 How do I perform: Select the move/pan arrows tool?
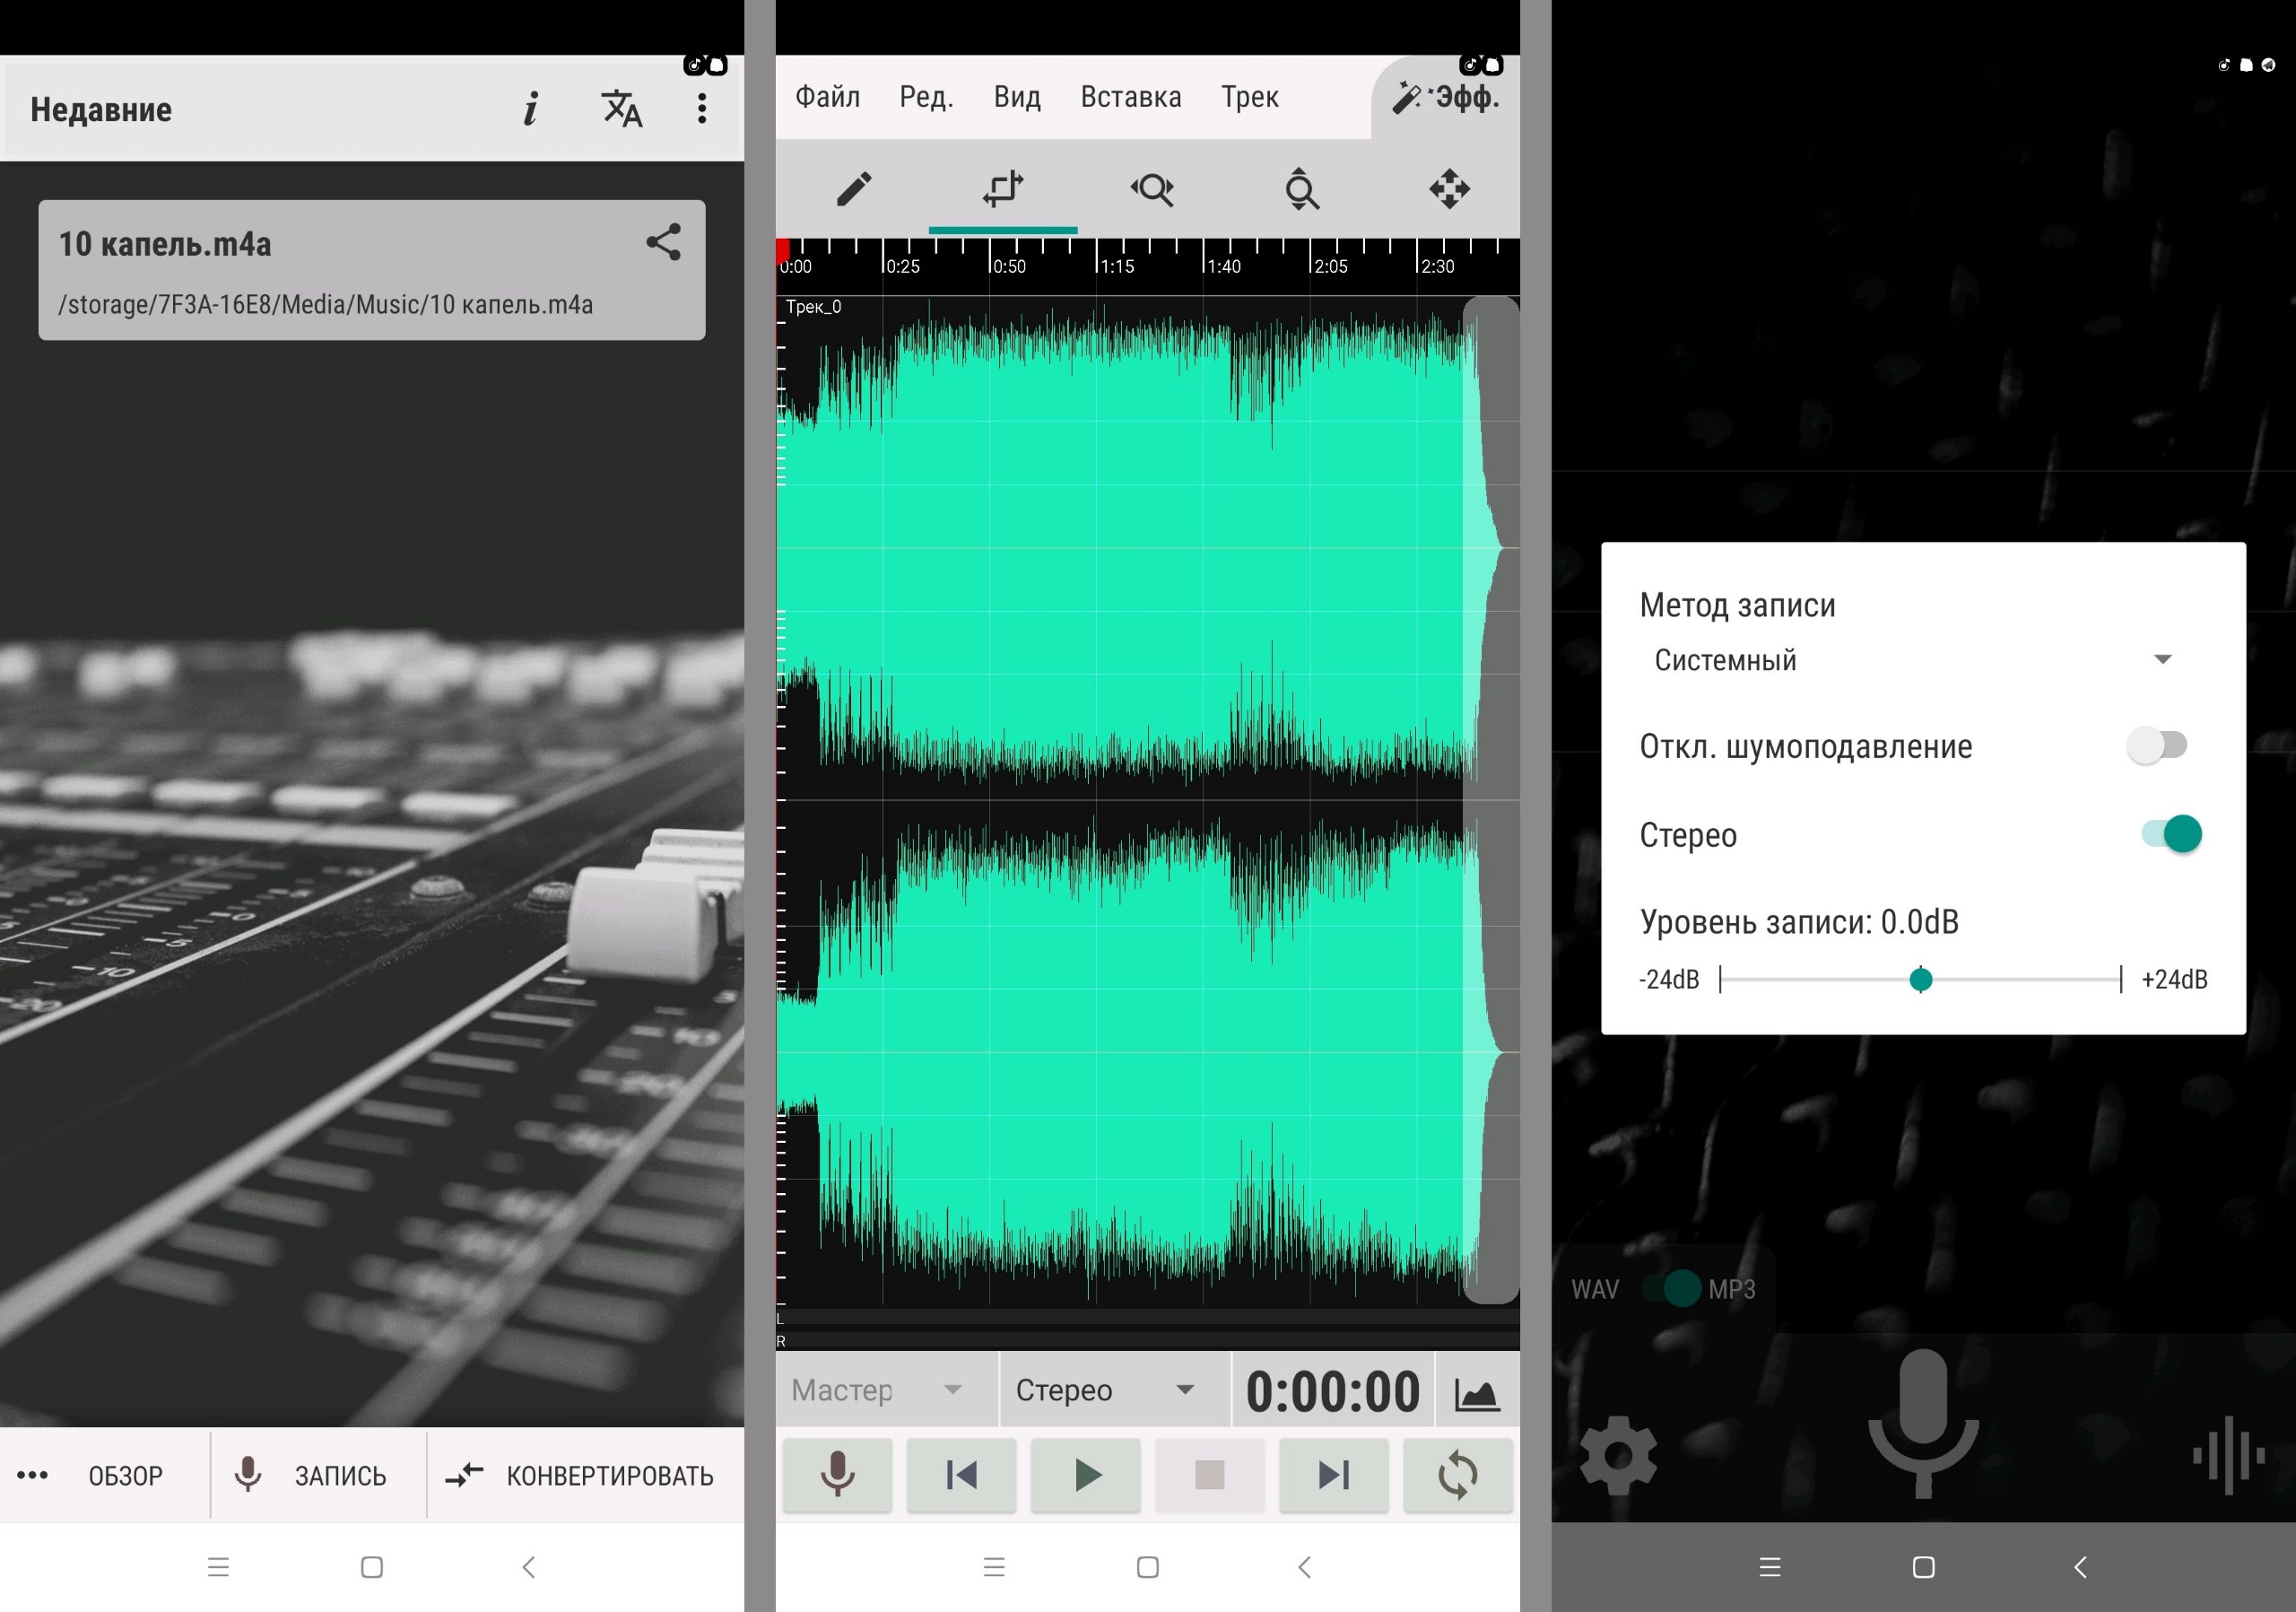[1449, 189]
